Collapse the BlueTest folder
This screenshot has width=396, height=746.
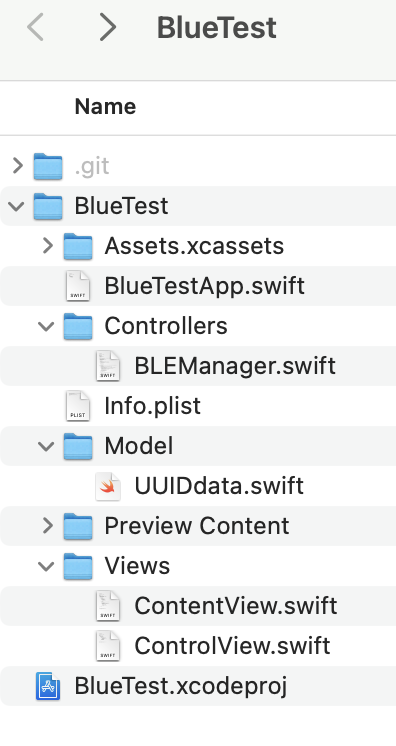[x=17, y=206]
